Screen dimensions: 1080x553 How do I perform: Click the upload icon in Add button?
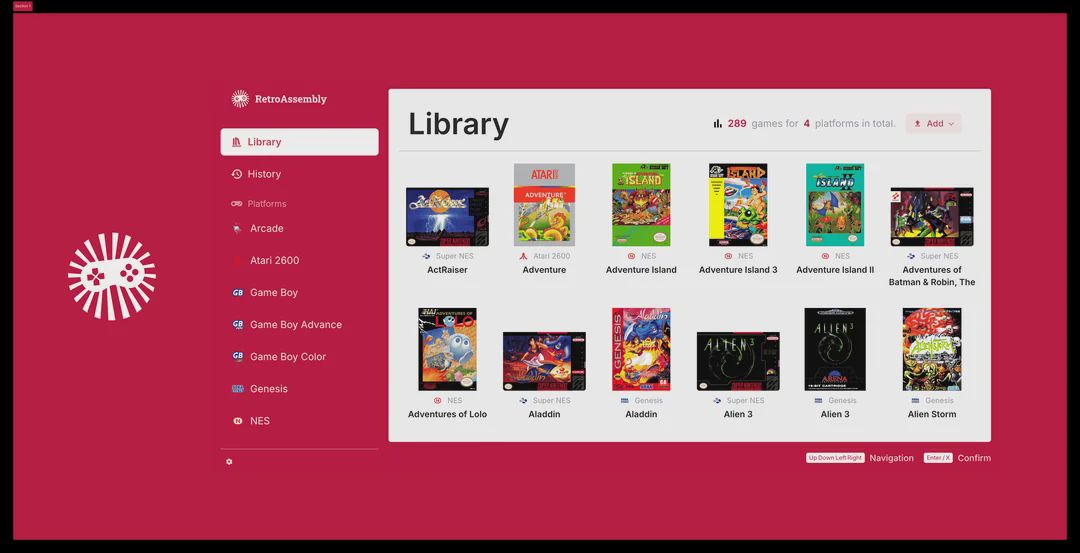click(x=917, y=124)
